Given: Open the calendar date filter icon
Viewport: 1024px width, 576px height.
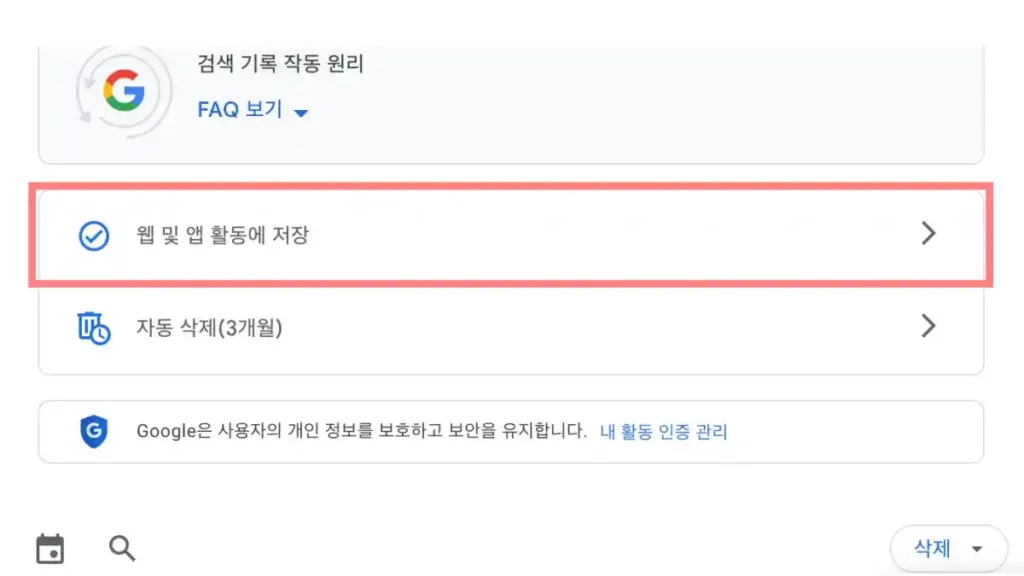Looking at the screenshot, I should [x=50, y=547].
